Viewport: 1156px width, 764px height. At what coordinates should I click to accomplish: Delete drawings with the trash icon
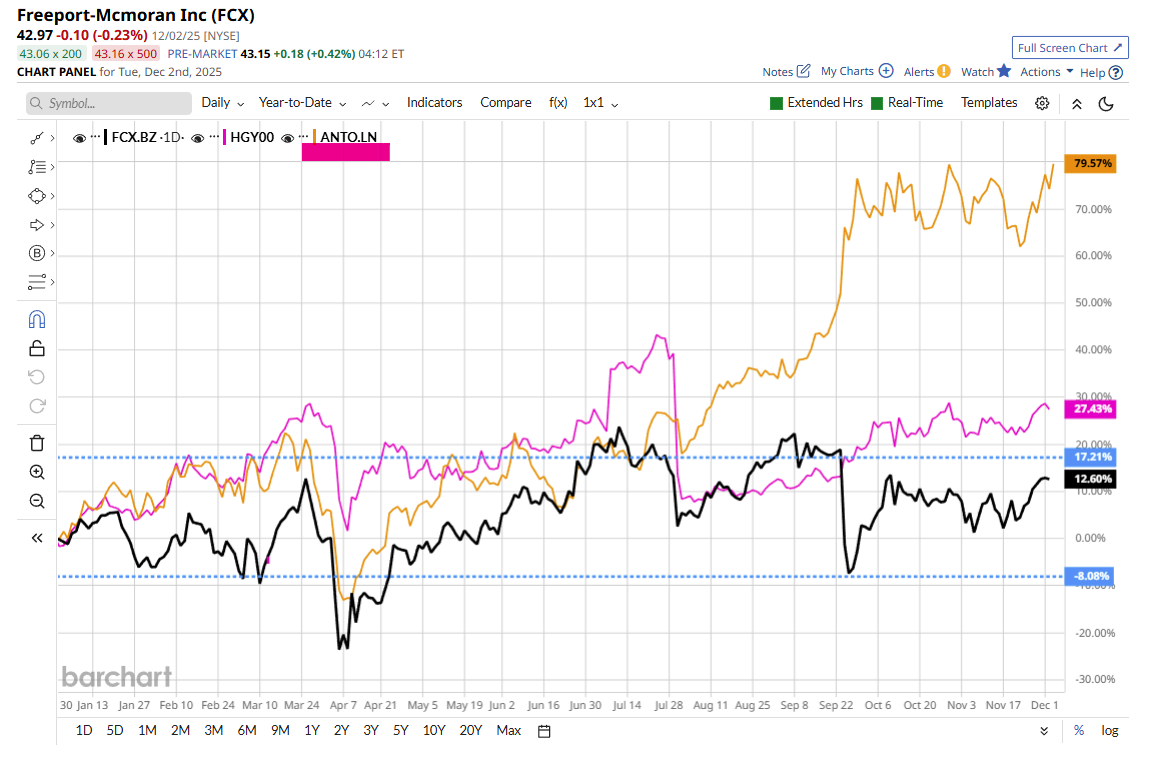(x=37, y=443)
